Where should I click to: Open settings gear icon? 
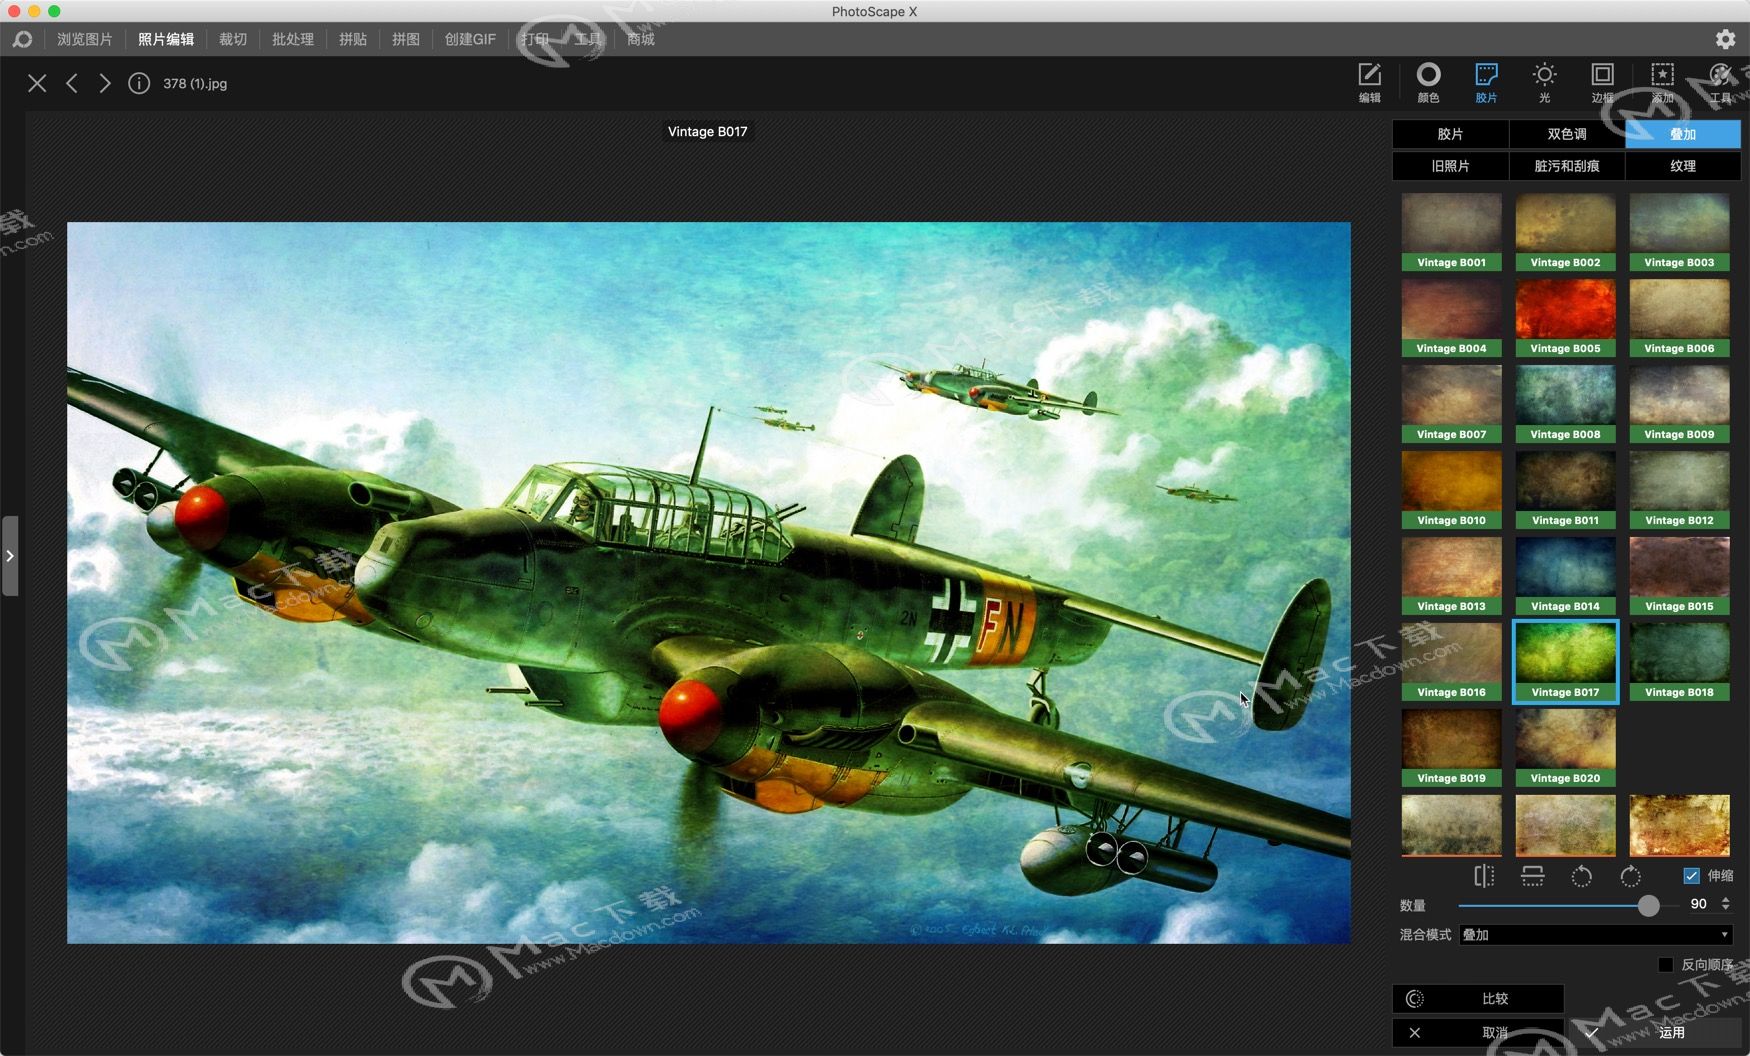pos(1725,39)
